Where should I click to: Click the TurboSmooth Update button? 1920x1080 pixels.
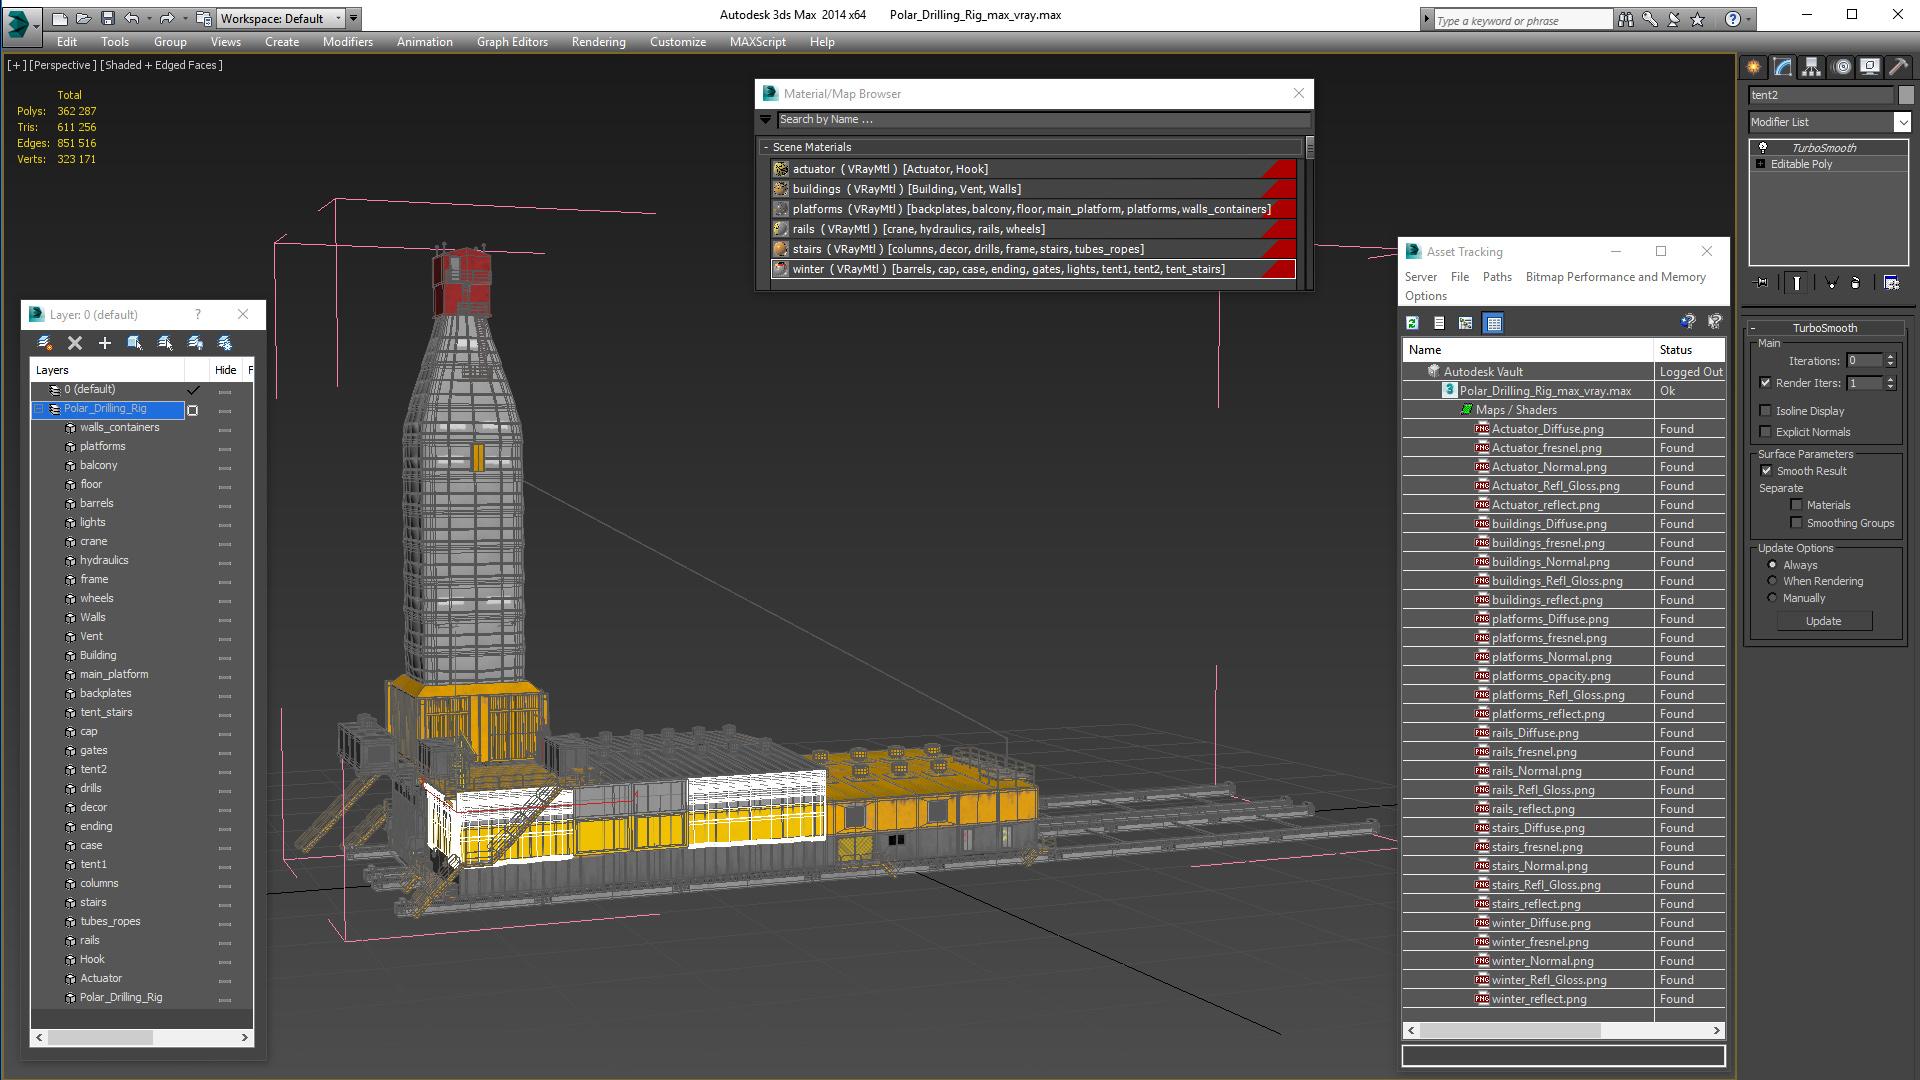(1824, 621)
